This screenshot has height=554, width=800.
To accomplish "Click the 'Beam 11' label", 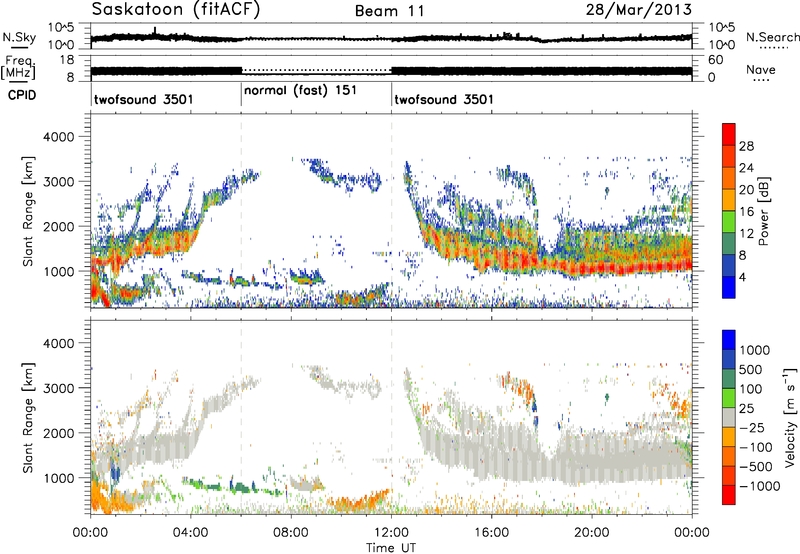I will click(x=390, y=11).
